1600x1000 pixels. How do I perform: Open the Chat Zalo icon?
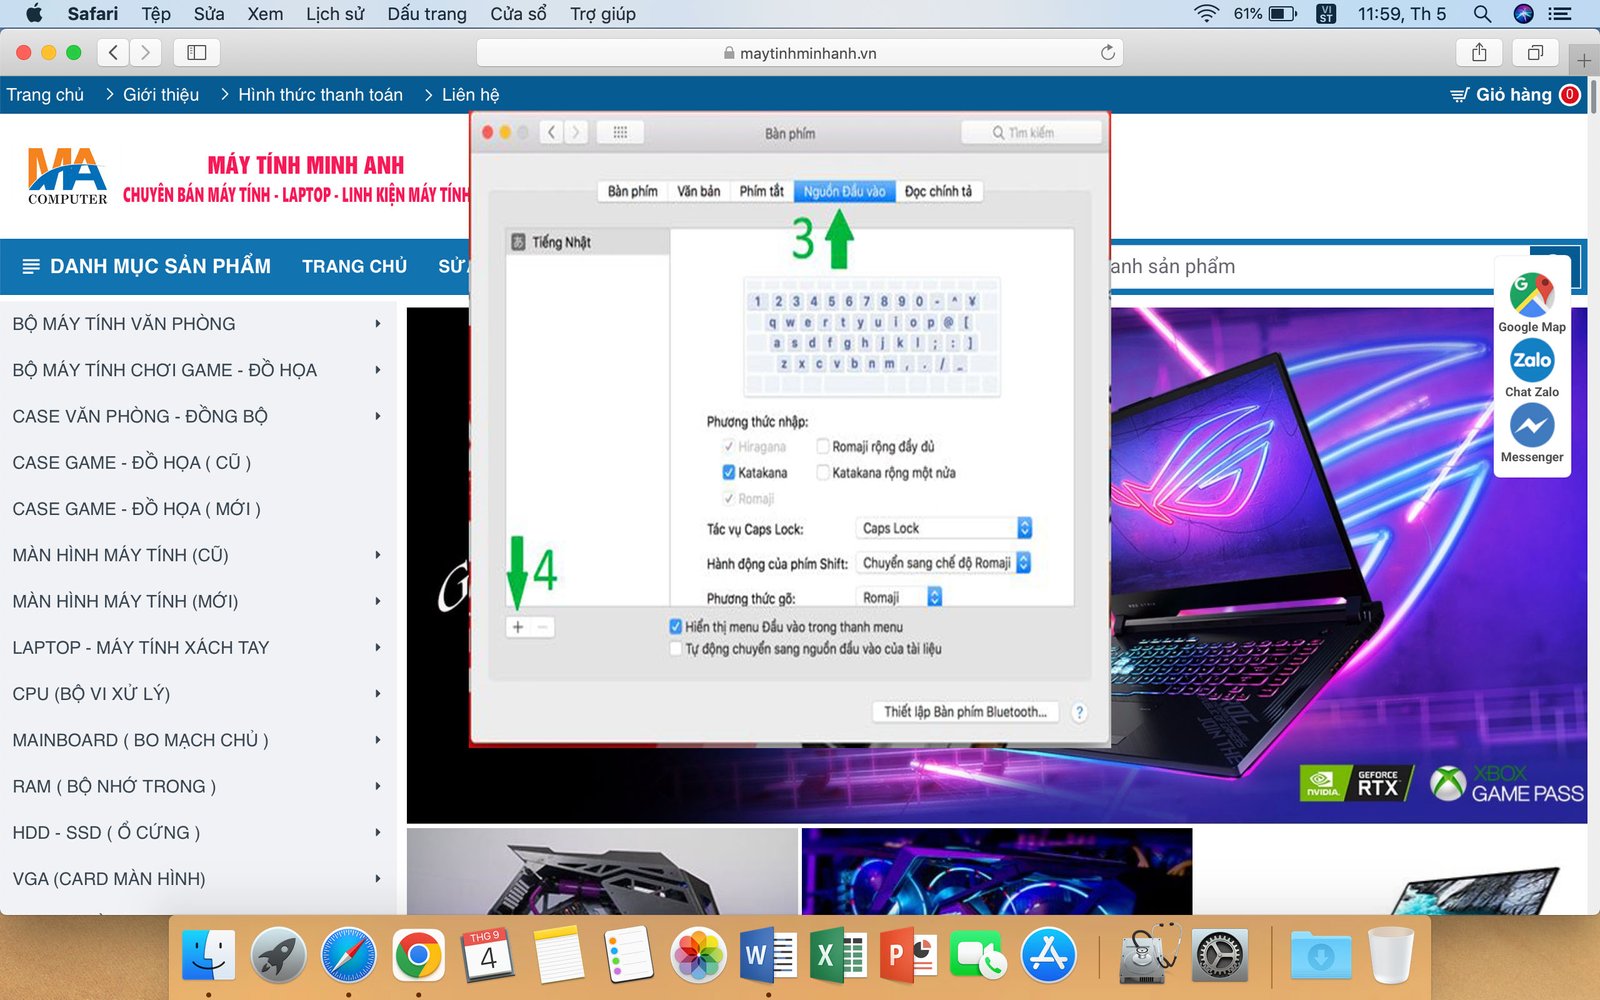click(x=1531, y=361)
